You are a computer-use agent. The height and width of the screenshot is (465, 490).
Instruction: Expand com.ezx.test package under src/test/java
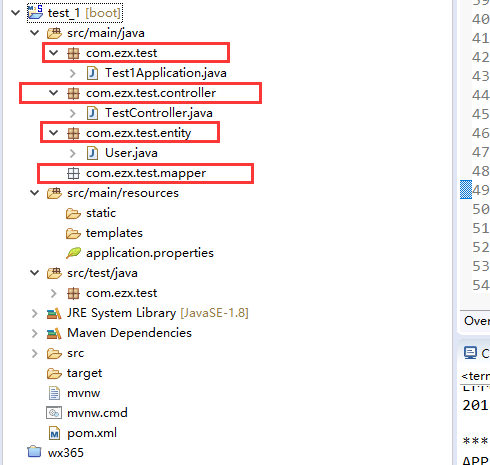pyautogui.click(x=53, y=293)
